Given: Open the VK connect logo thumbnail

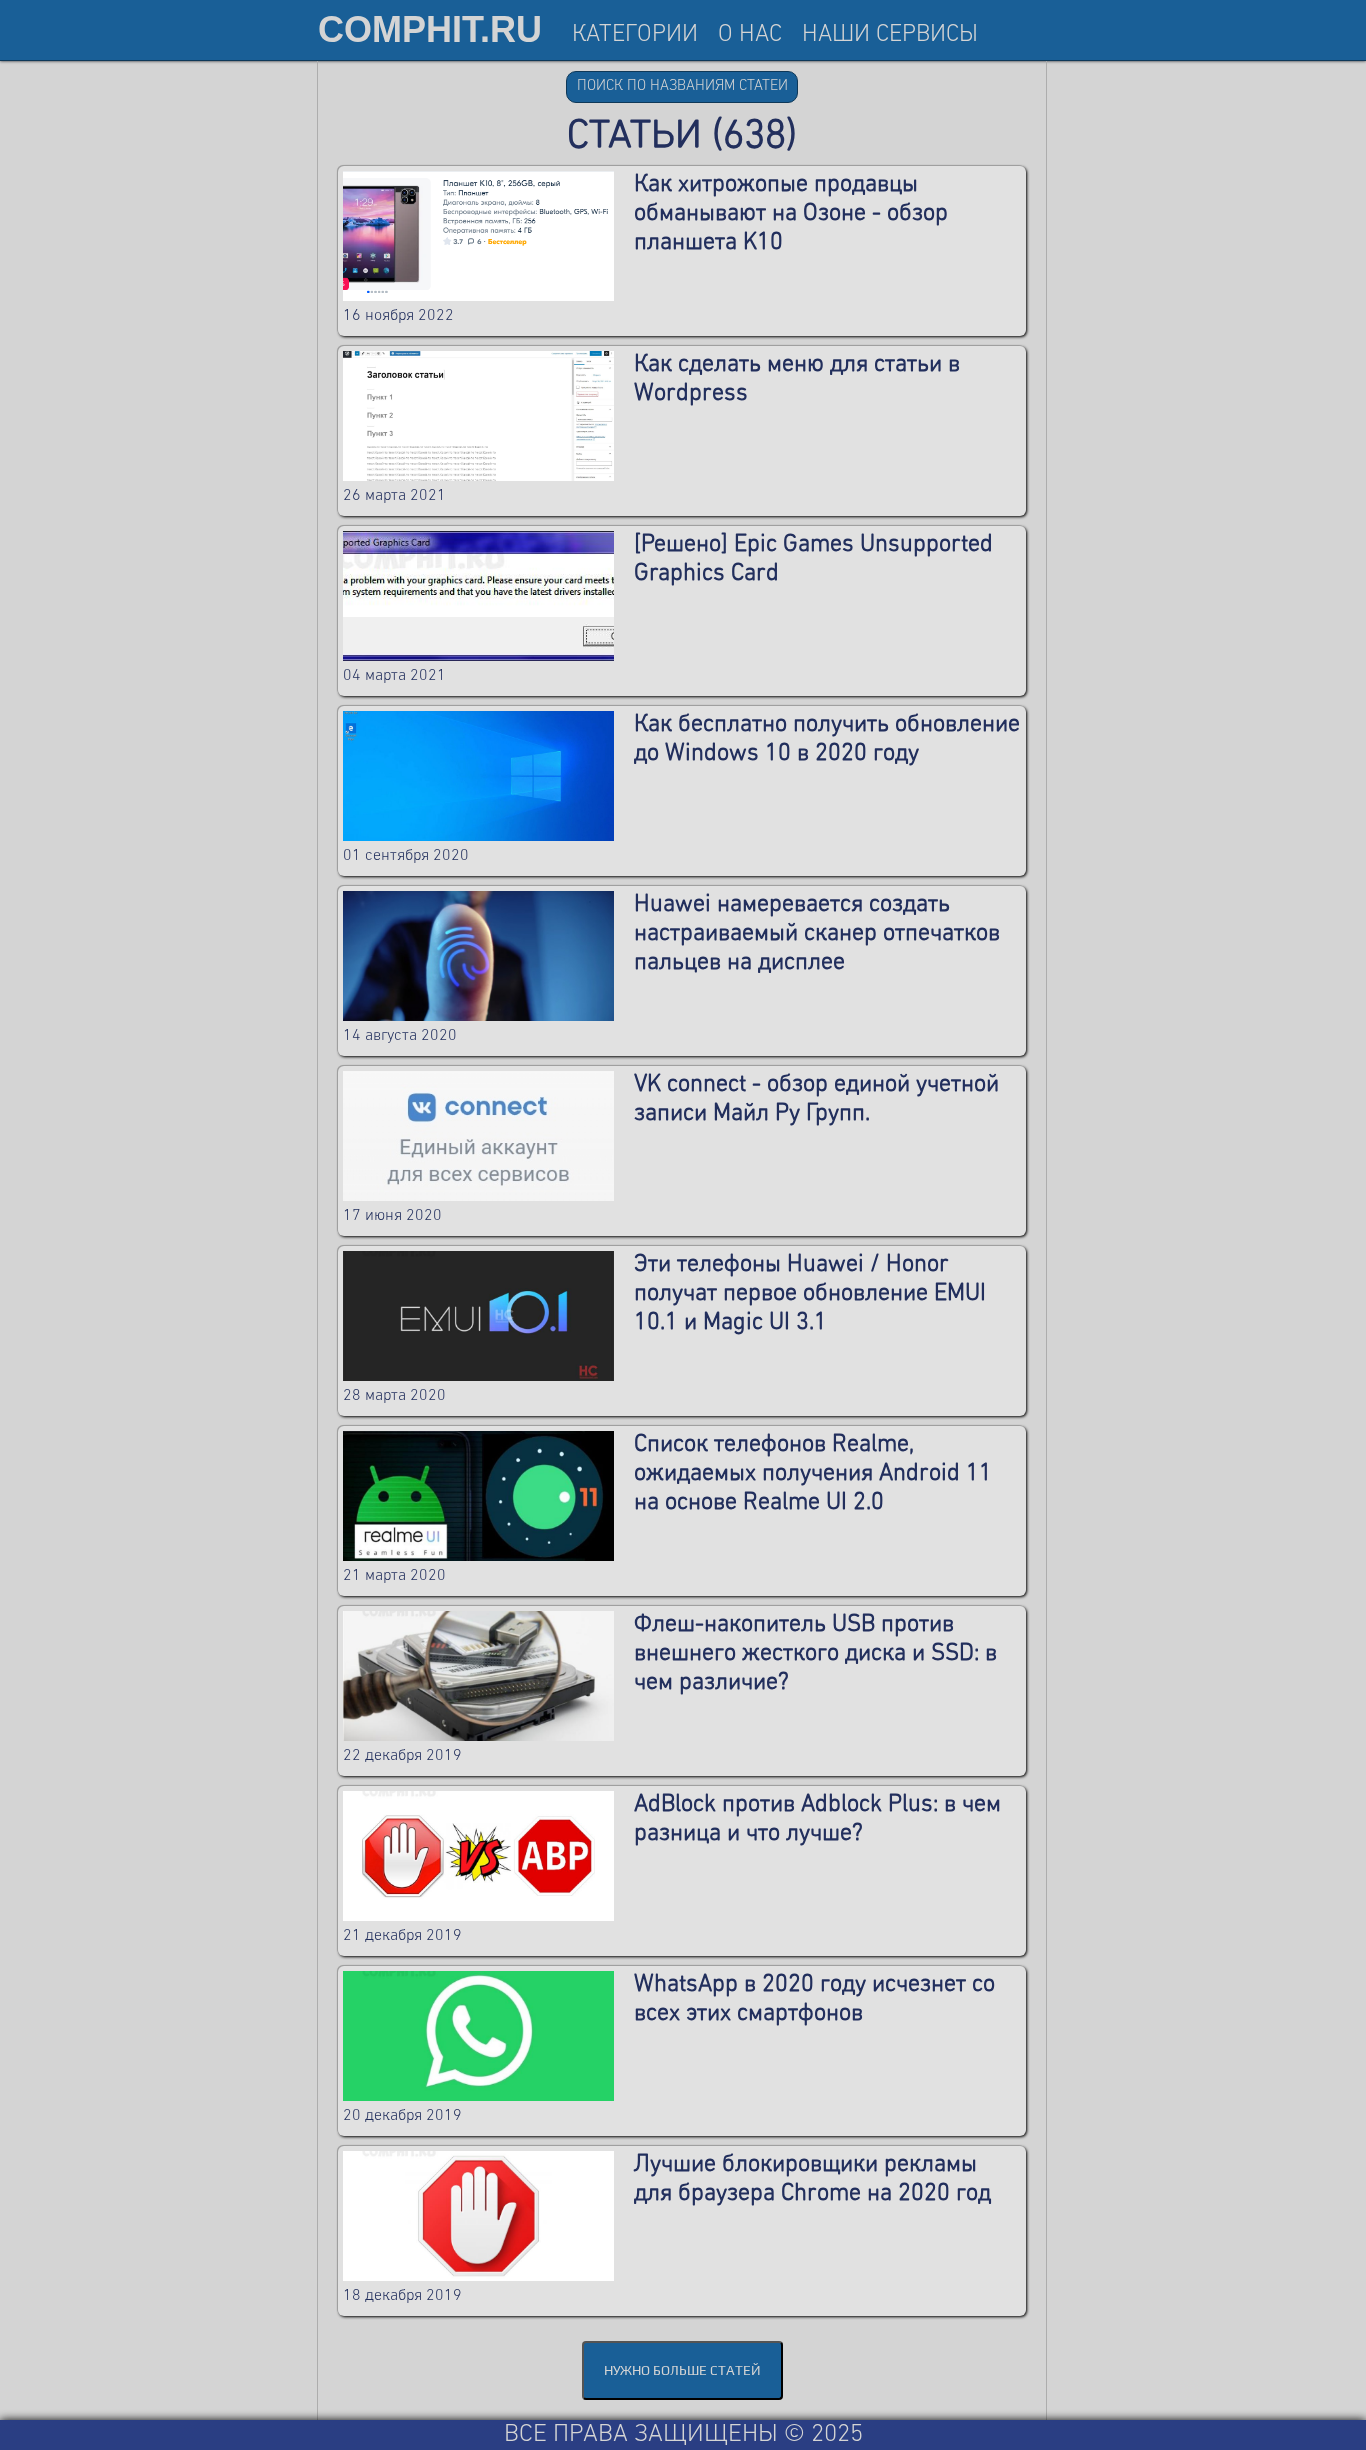Looking at the screenshot, I should [478, 1136].
